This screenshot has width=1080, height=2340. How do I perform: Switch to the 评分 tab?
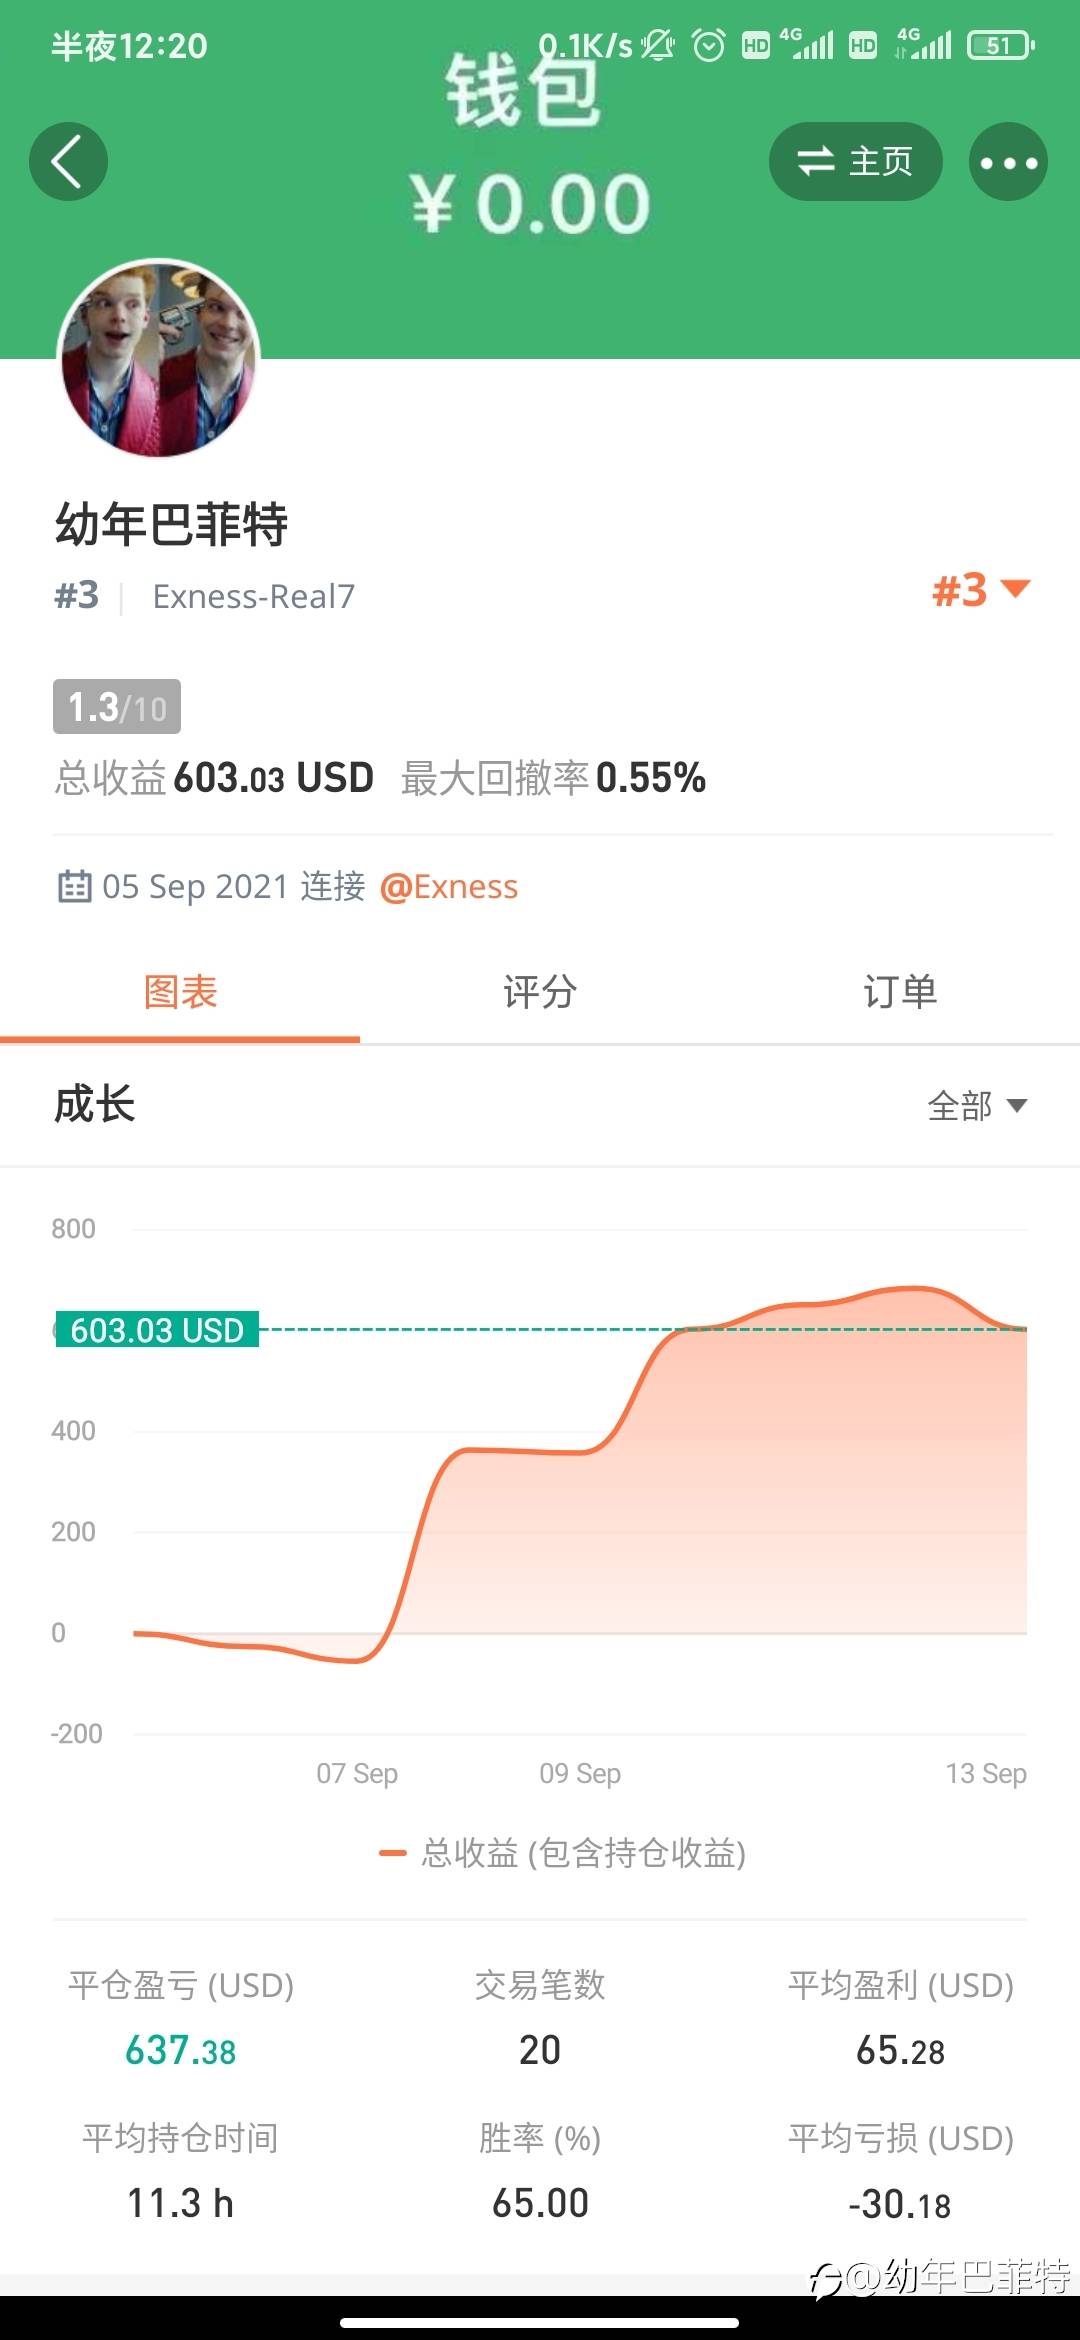click(540, 992)
